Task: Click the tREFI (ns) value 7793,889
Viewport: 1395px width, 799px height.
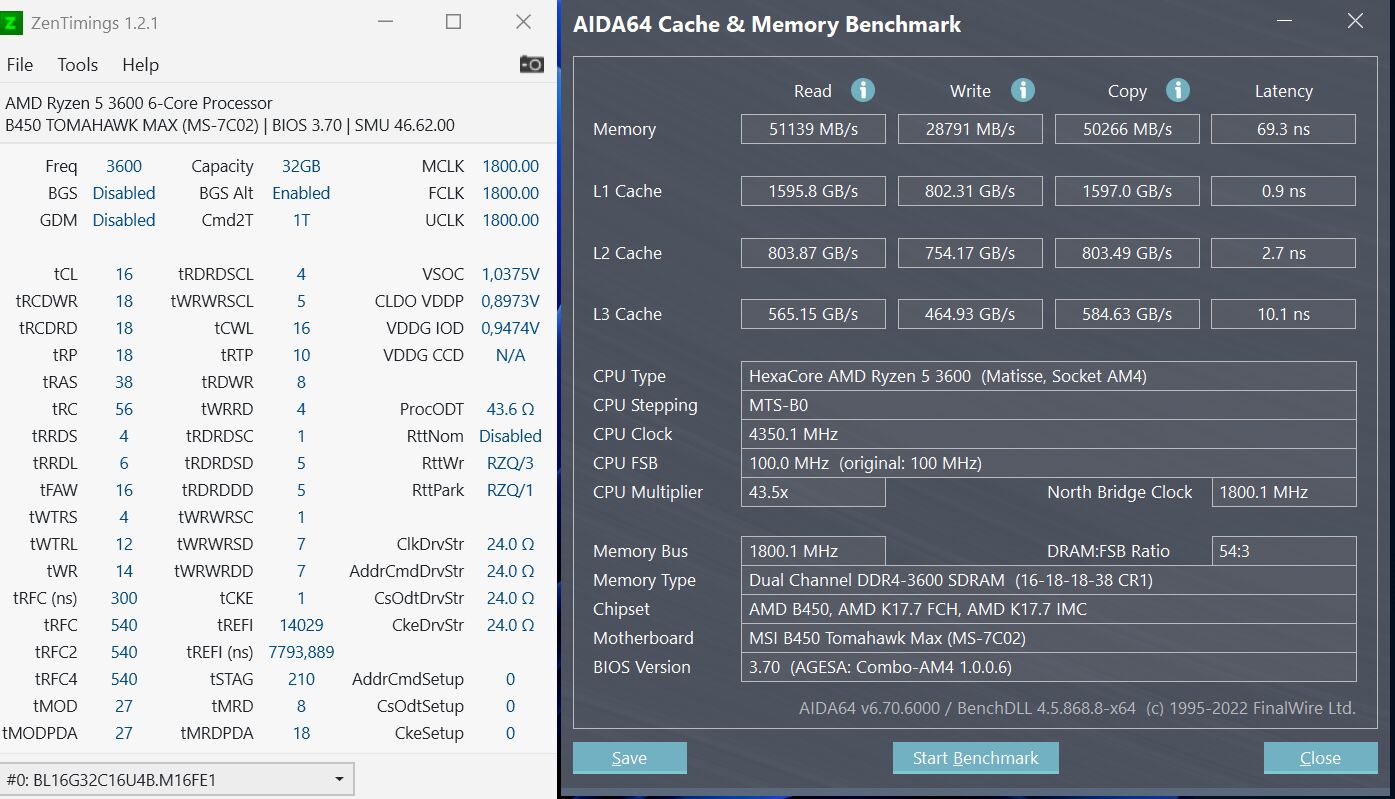Action: (301, 652)
